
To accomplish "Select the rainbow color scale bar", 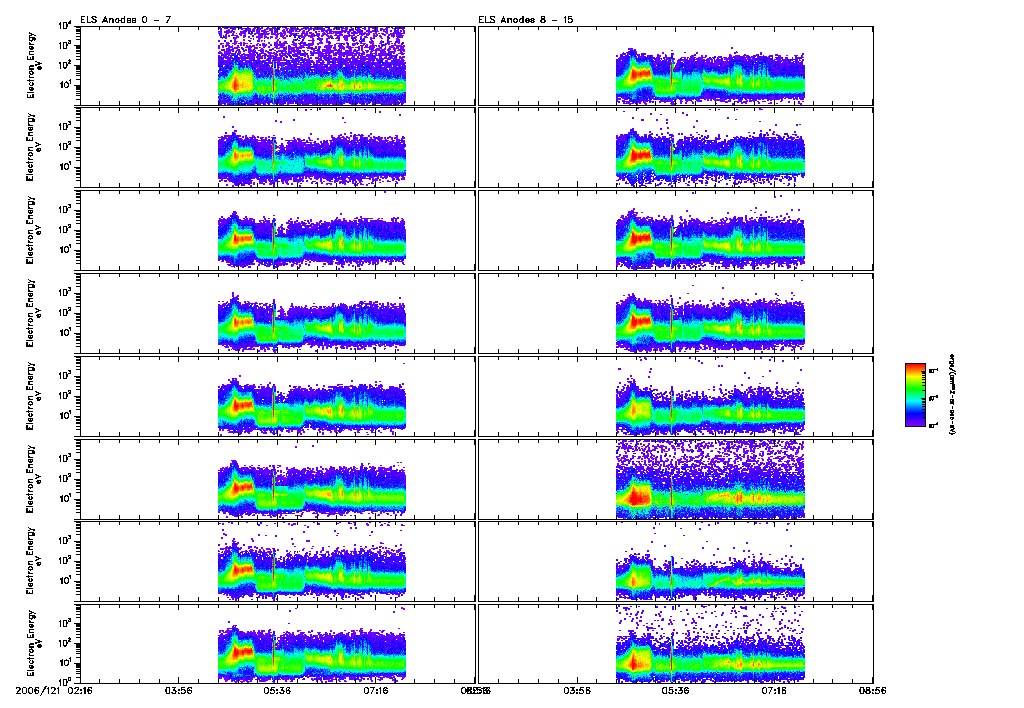I will click(x=915, y=395).
